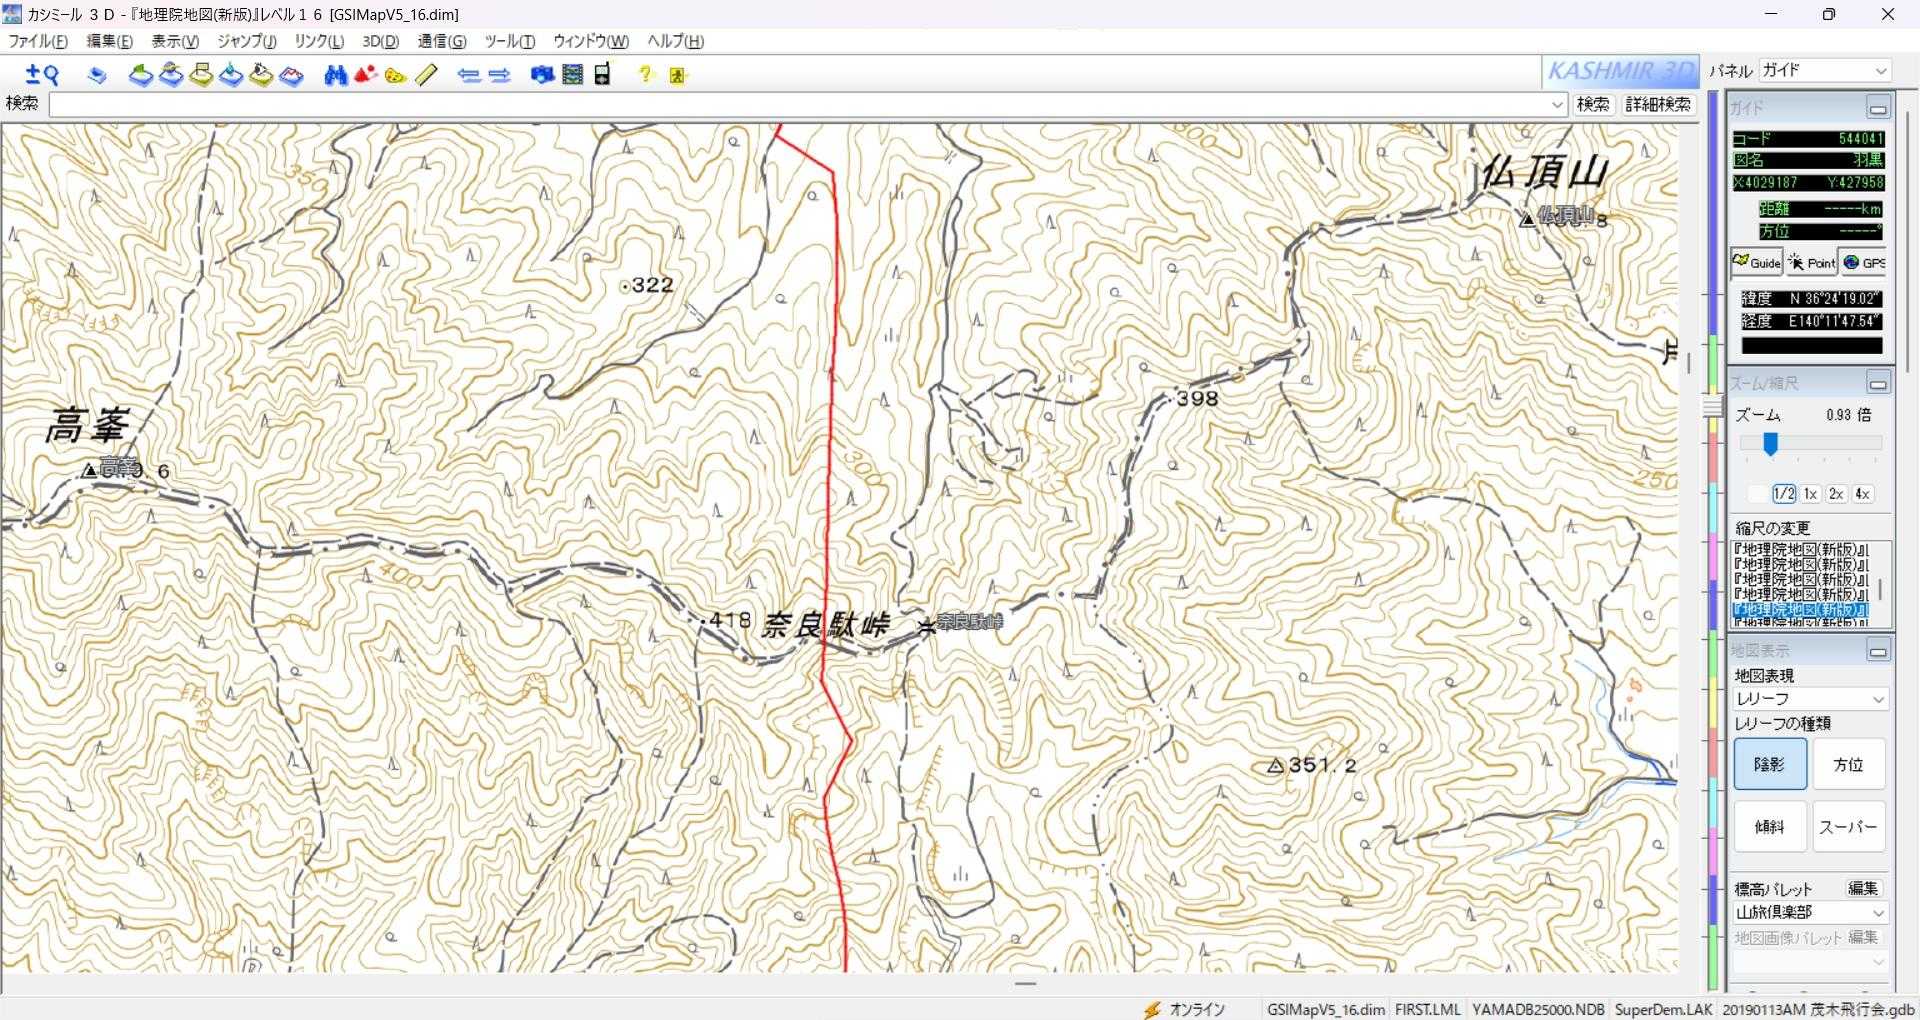This screenshot has height=1020, width=1920.
Task: Select the 陰影 relief type
Action: pos(1769,764)
